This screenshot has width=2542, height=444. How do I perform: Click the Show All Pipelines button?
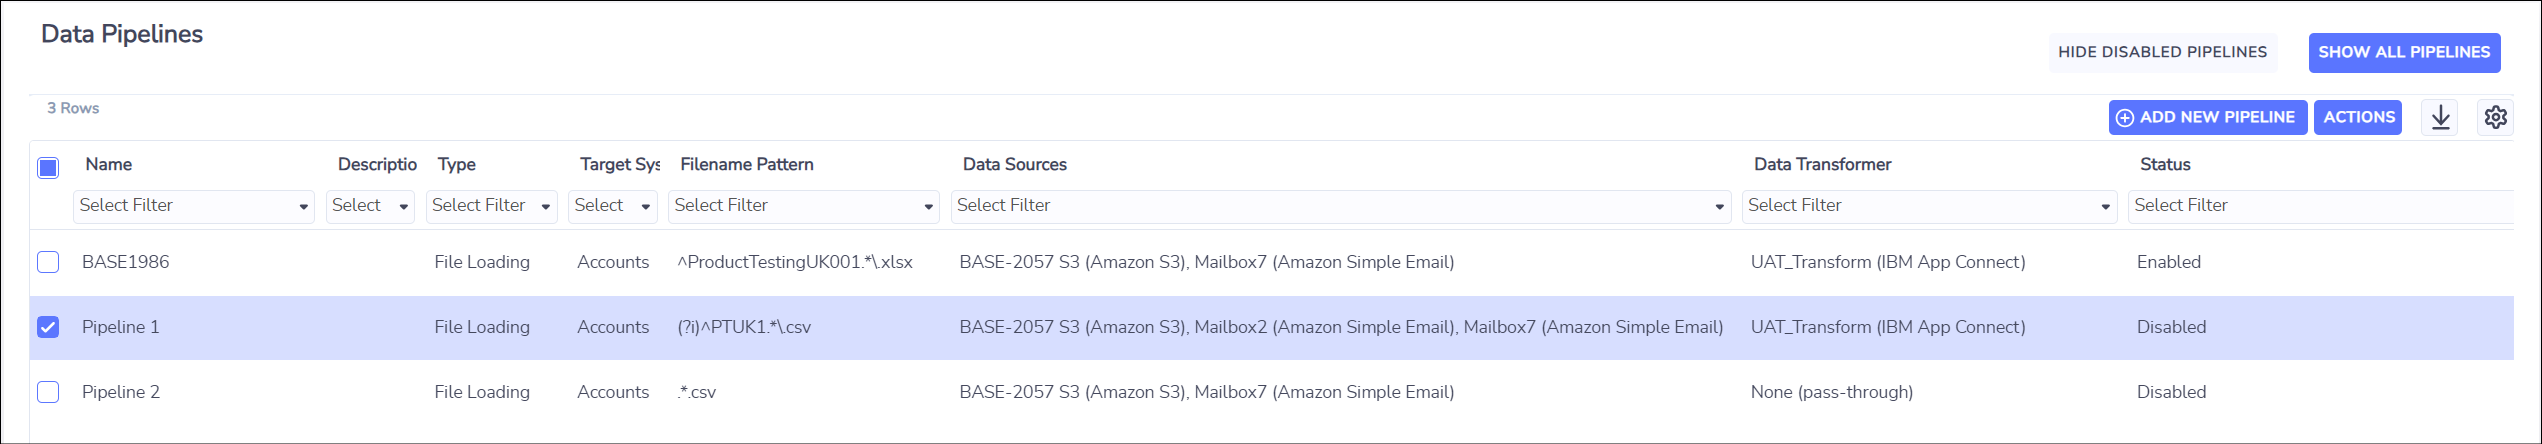2404,53
